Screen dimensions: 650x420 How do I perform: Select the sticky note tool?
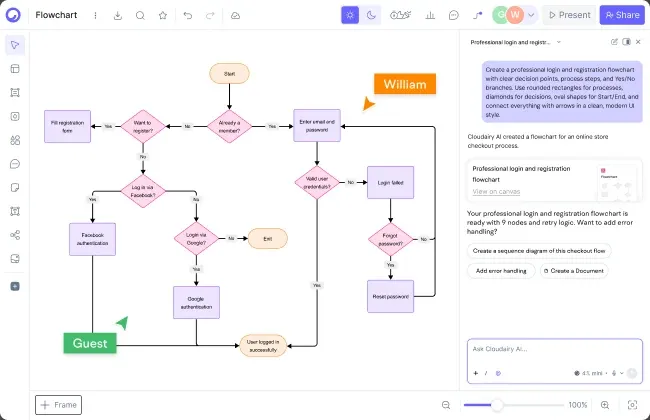click(x=15, y=187)
